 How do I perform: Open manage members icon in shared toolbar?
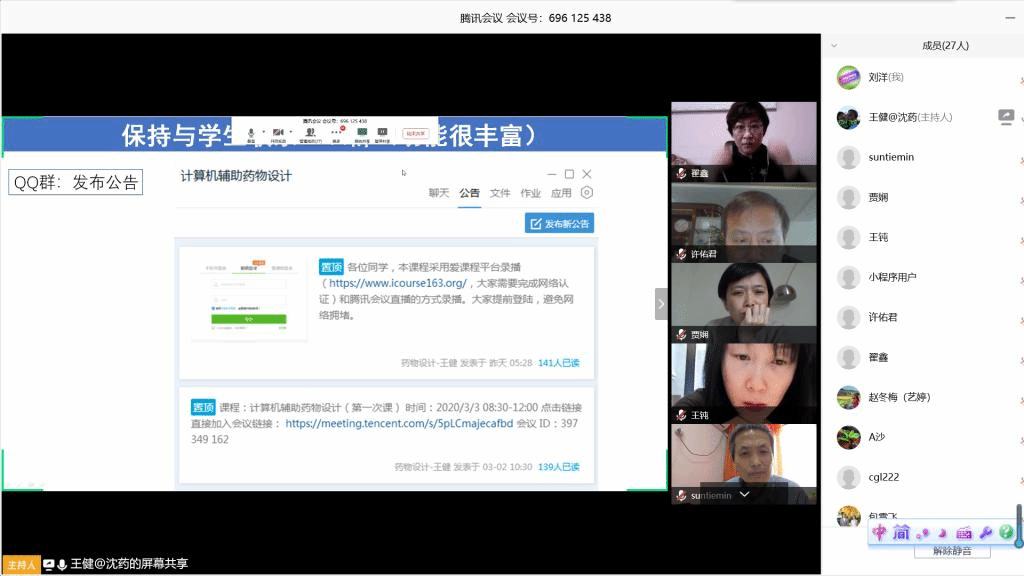(x=310, y=131)
